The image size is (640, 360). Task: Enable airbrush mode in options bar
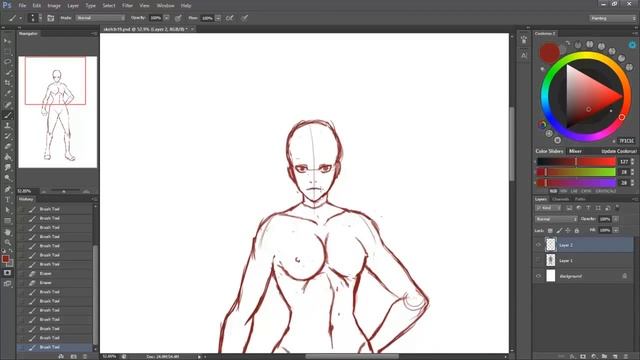point(230,18)
